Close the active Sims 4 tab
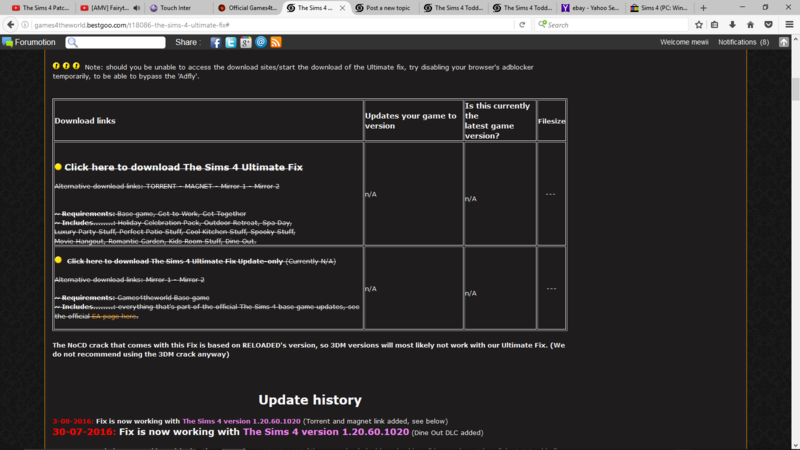Image resolution: width=800 pixels, height=450 pixels. [342, 8]
